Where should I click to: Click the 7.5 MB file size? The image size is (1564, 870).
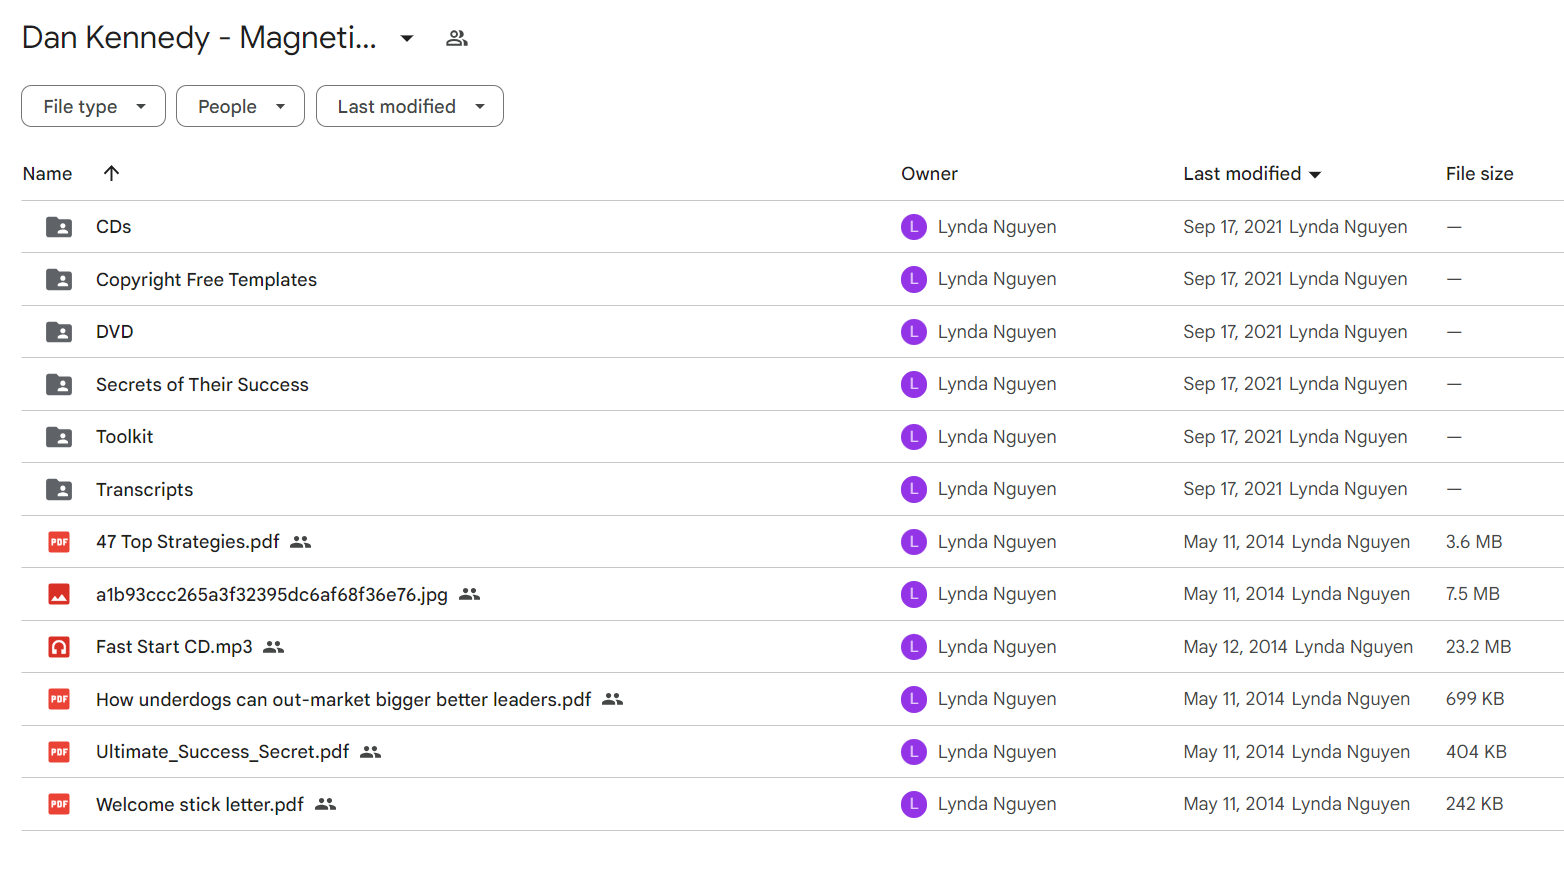pos(1473,594)
